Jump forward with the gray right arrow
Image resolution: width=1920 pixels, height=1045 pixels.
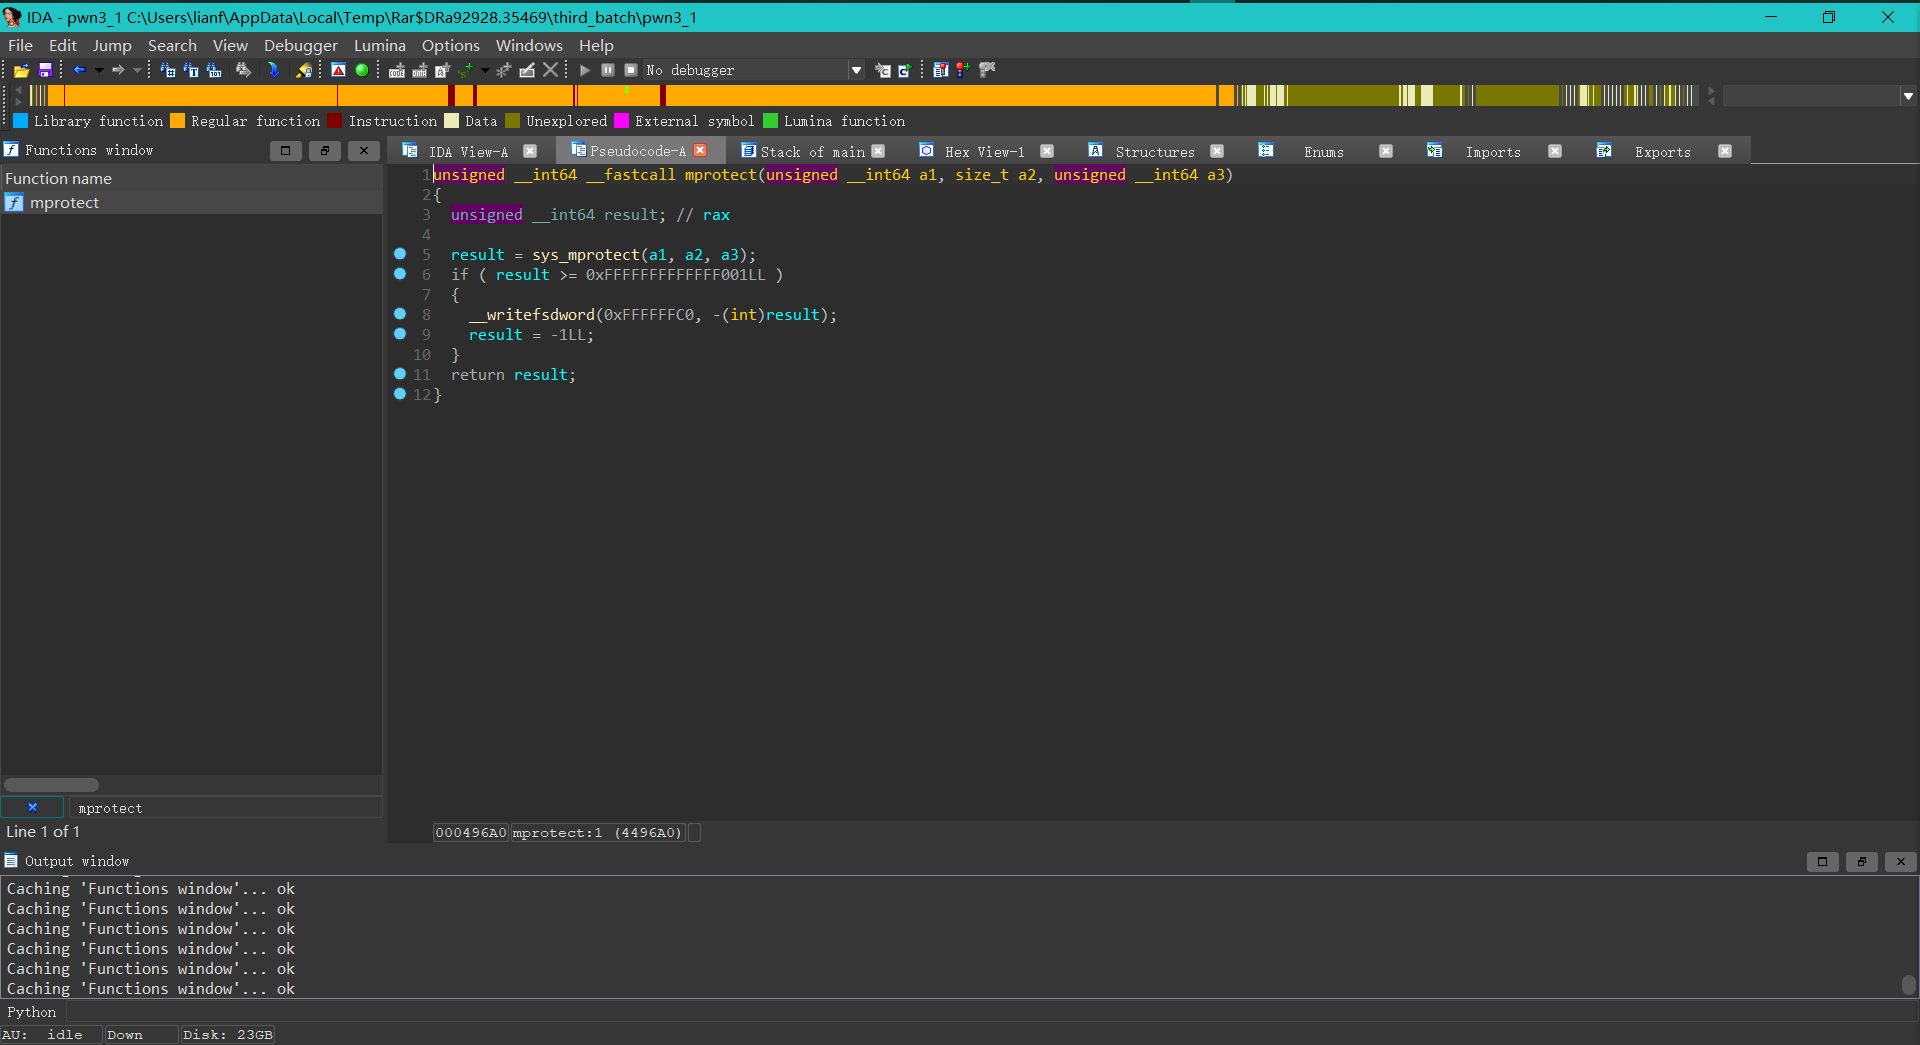(118, 70)
